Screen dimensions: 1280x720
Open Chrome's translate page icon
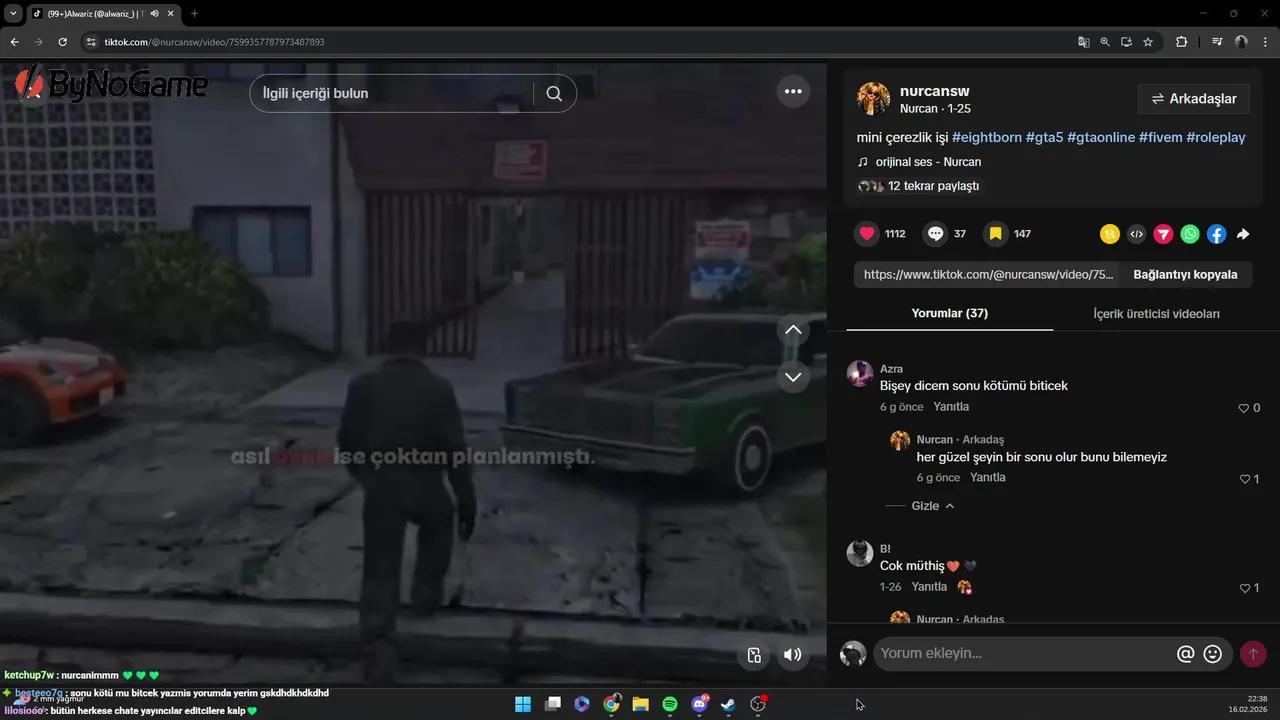click(x=1083, y=42)
